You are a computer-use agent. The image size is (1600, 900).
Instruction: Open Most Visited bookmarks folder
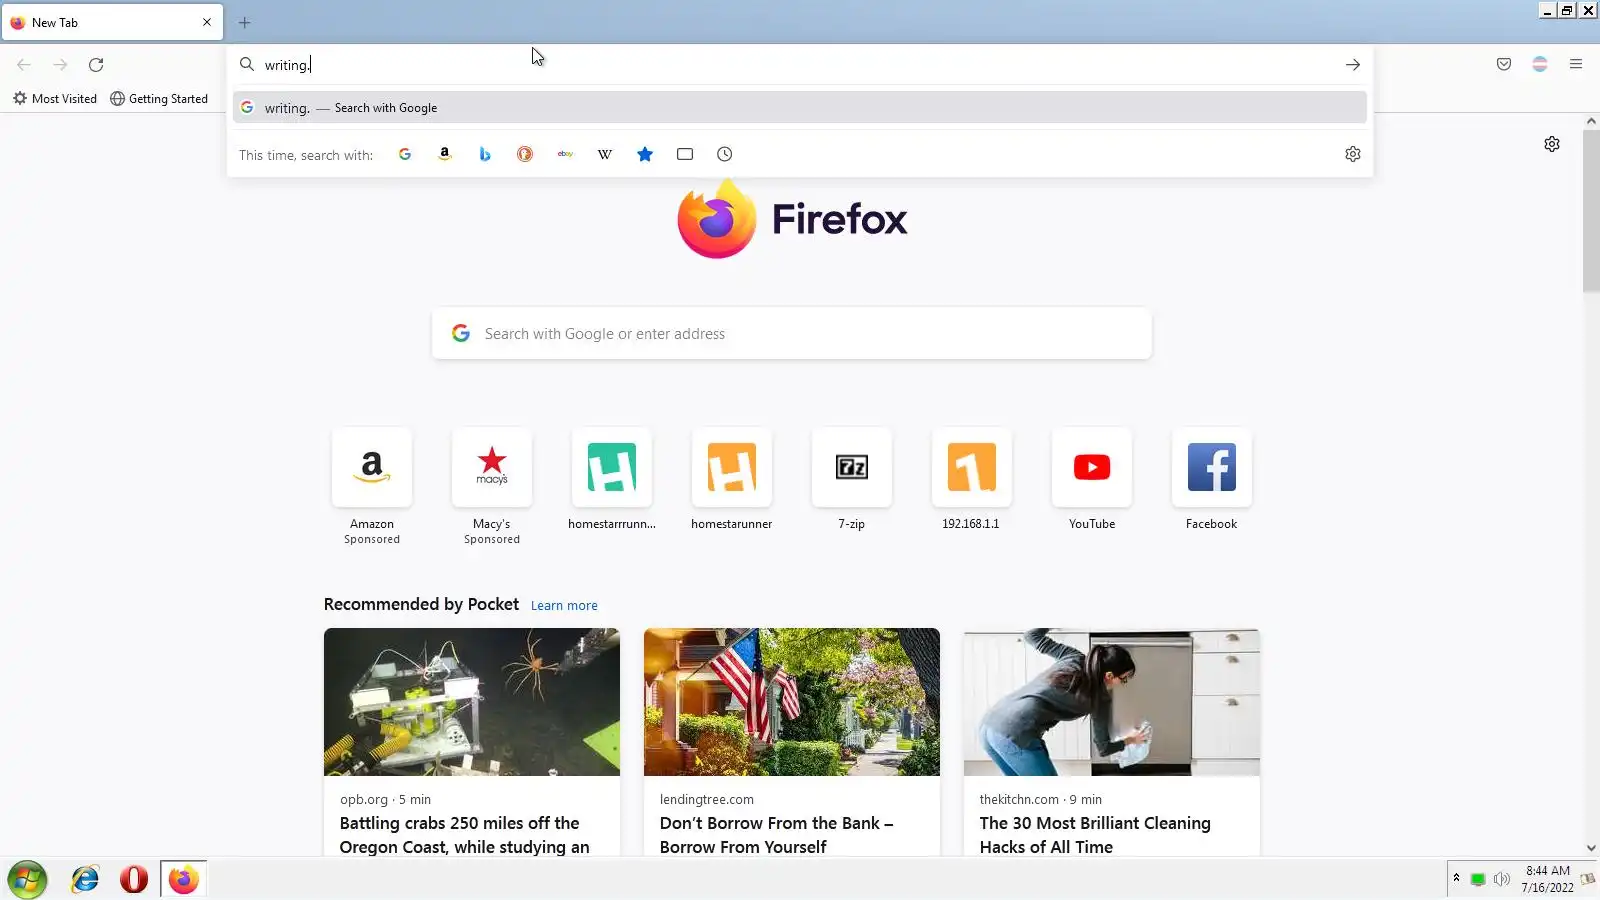tap(55, 99)
